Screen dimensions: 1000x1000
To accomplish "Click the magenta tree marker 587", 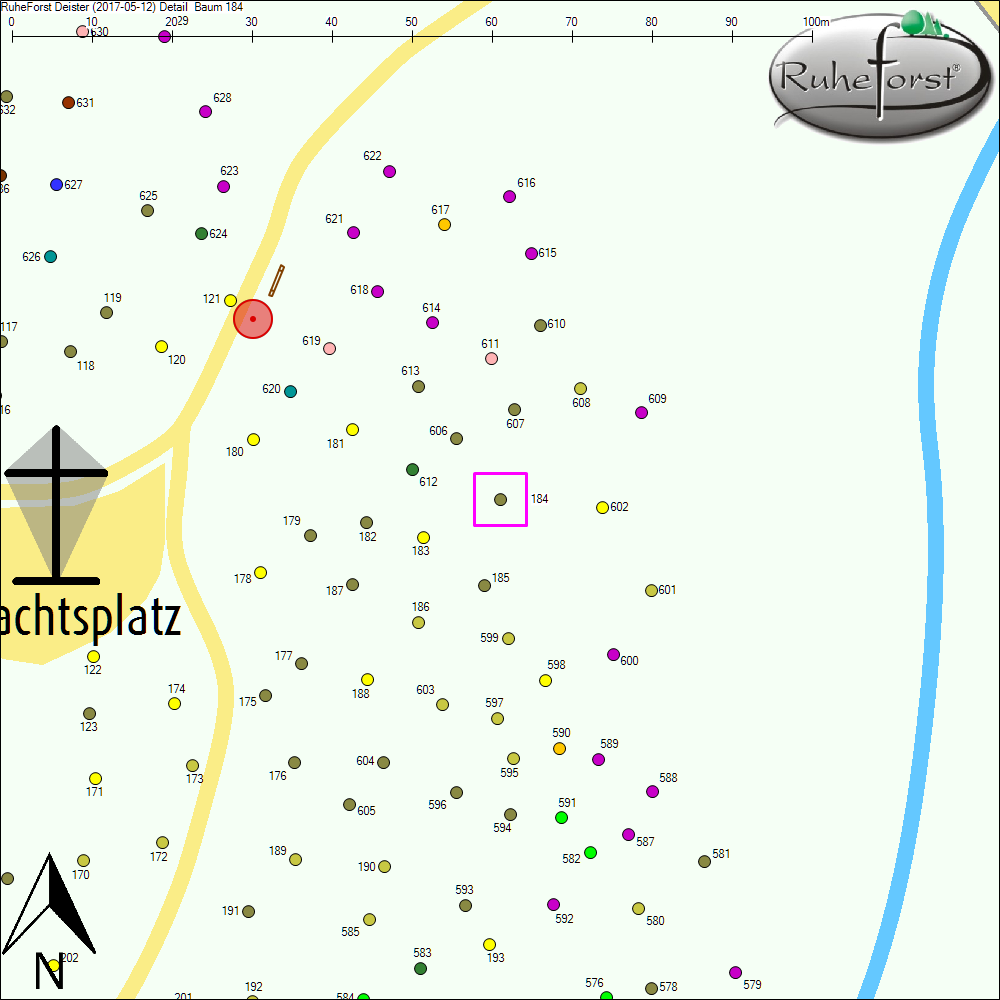I will point(628,833).
